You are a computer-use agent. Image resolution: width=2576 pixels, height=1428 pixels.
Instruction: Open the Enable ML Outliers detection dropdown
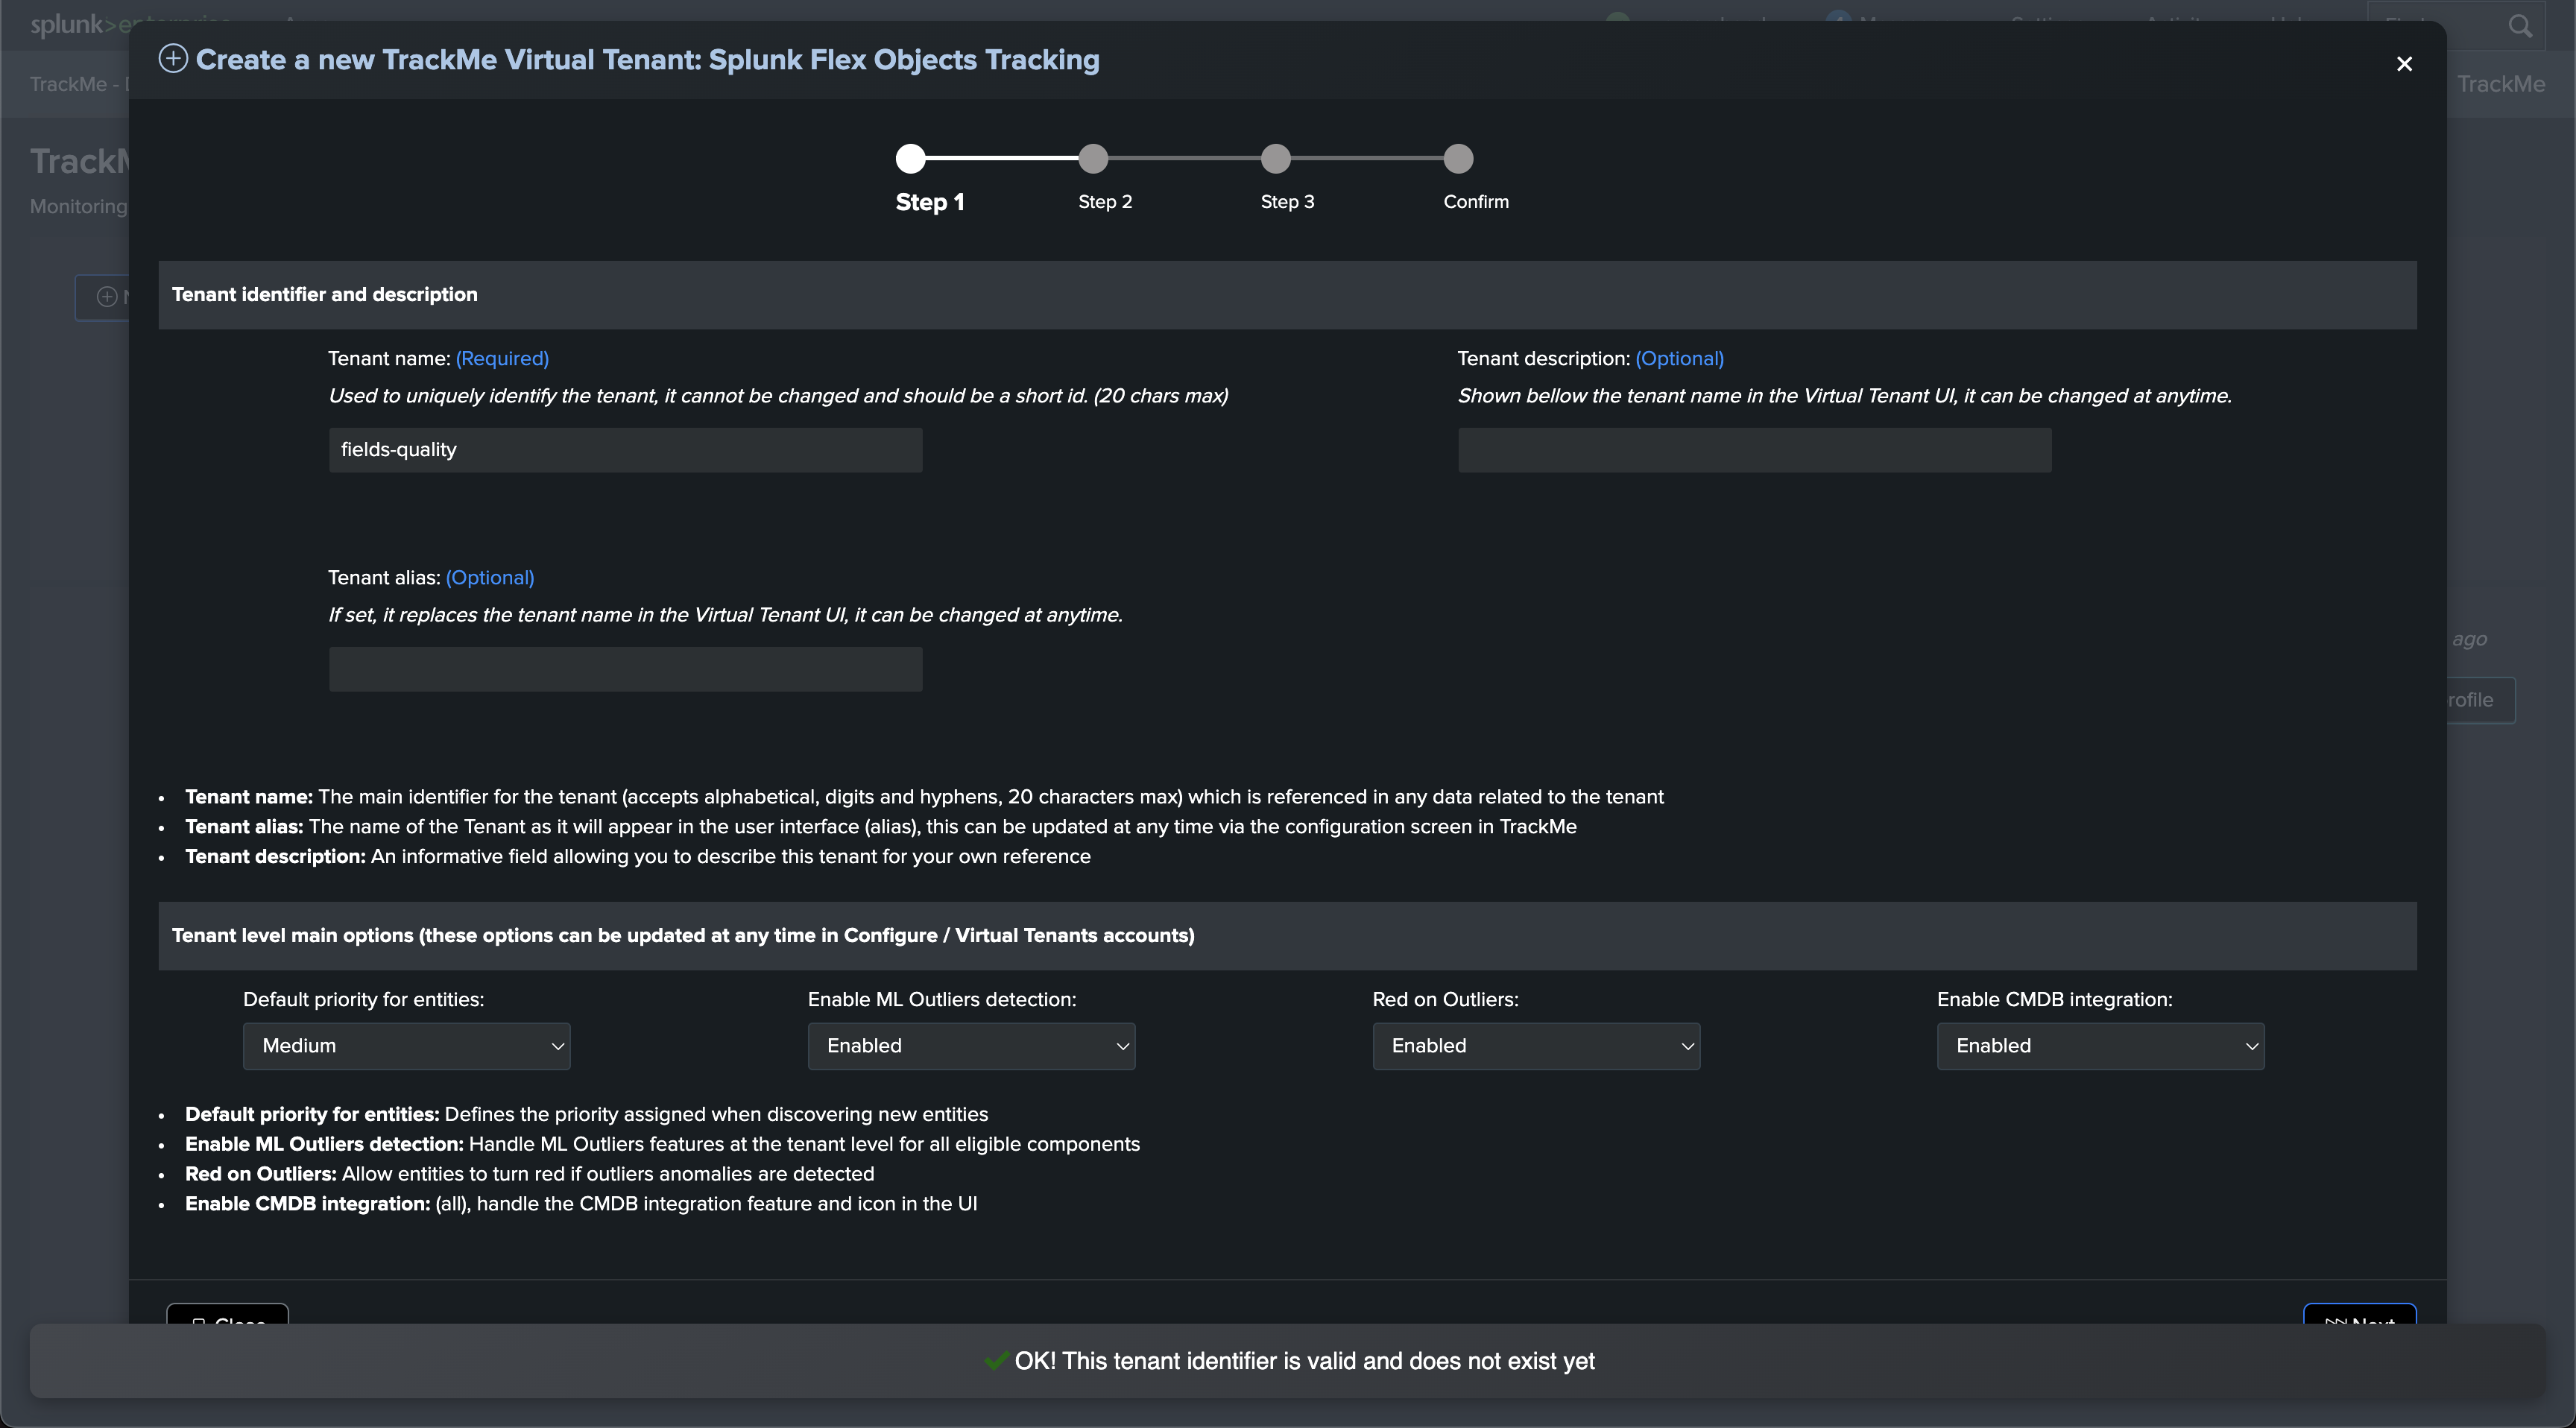click(x=971, y=1046)
